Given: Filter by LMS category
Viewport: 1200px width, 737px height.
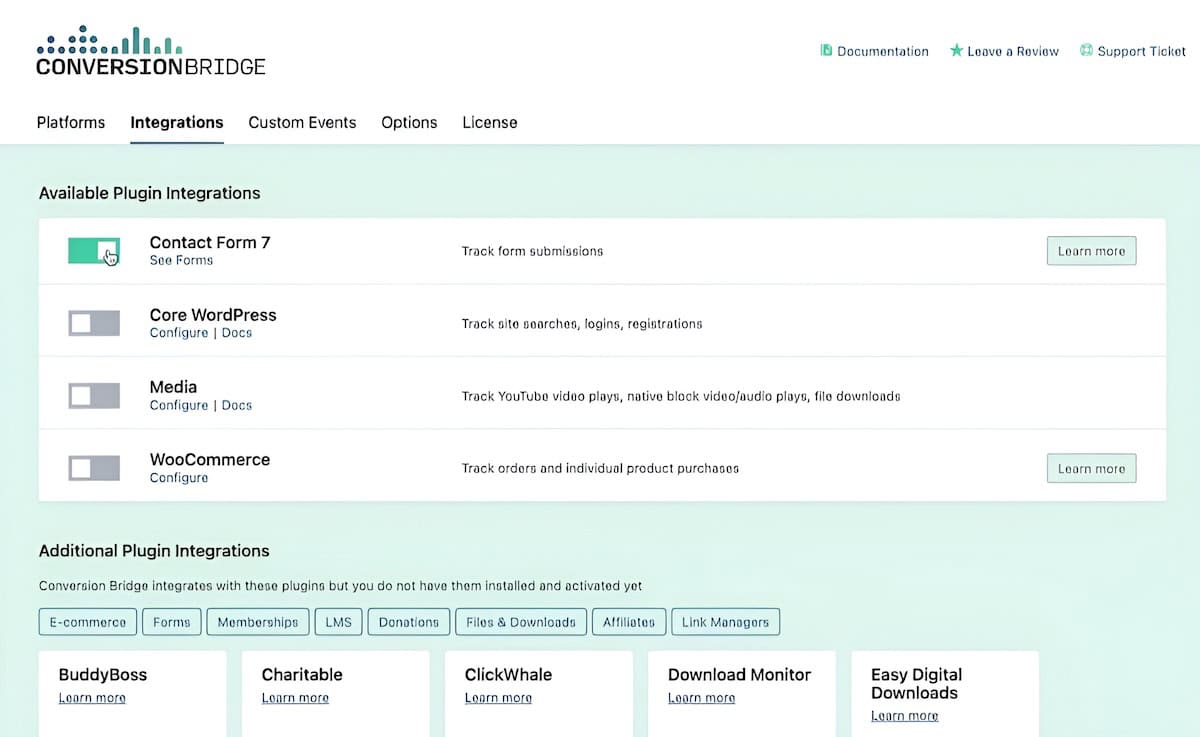Looking at the screenshot, I should [x=339, y=622].
